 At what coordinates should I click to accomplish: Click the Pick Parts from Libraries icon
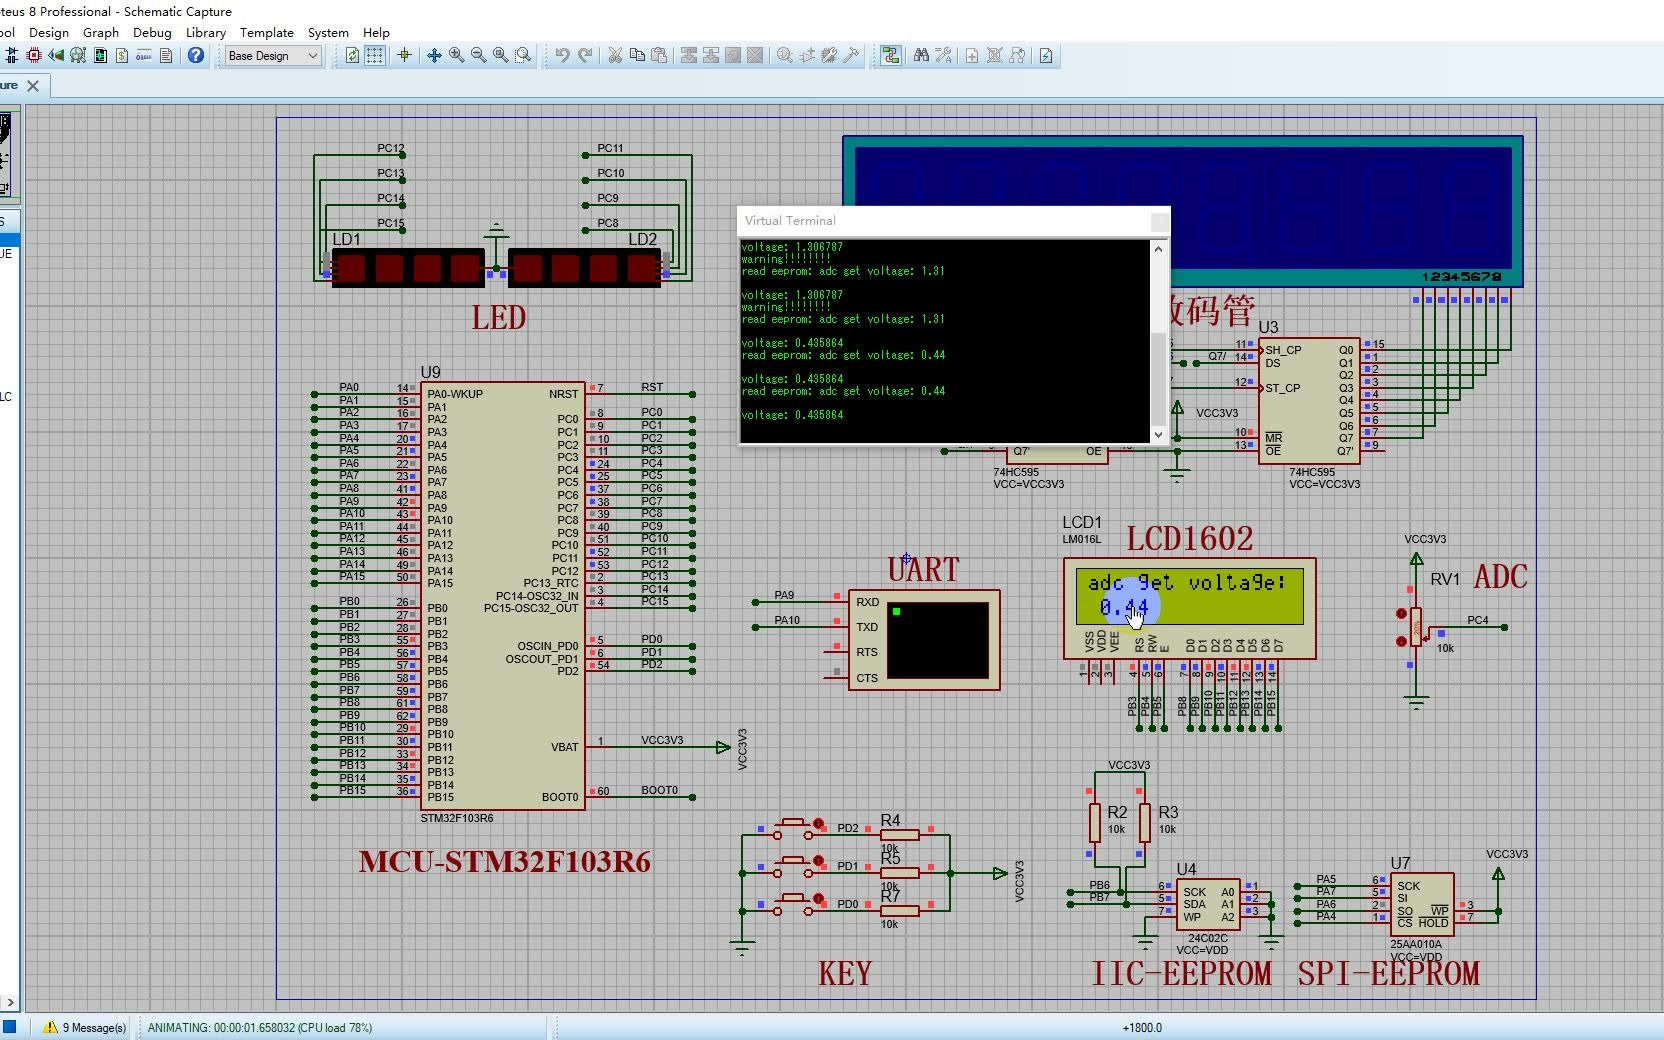click(785, 56)
